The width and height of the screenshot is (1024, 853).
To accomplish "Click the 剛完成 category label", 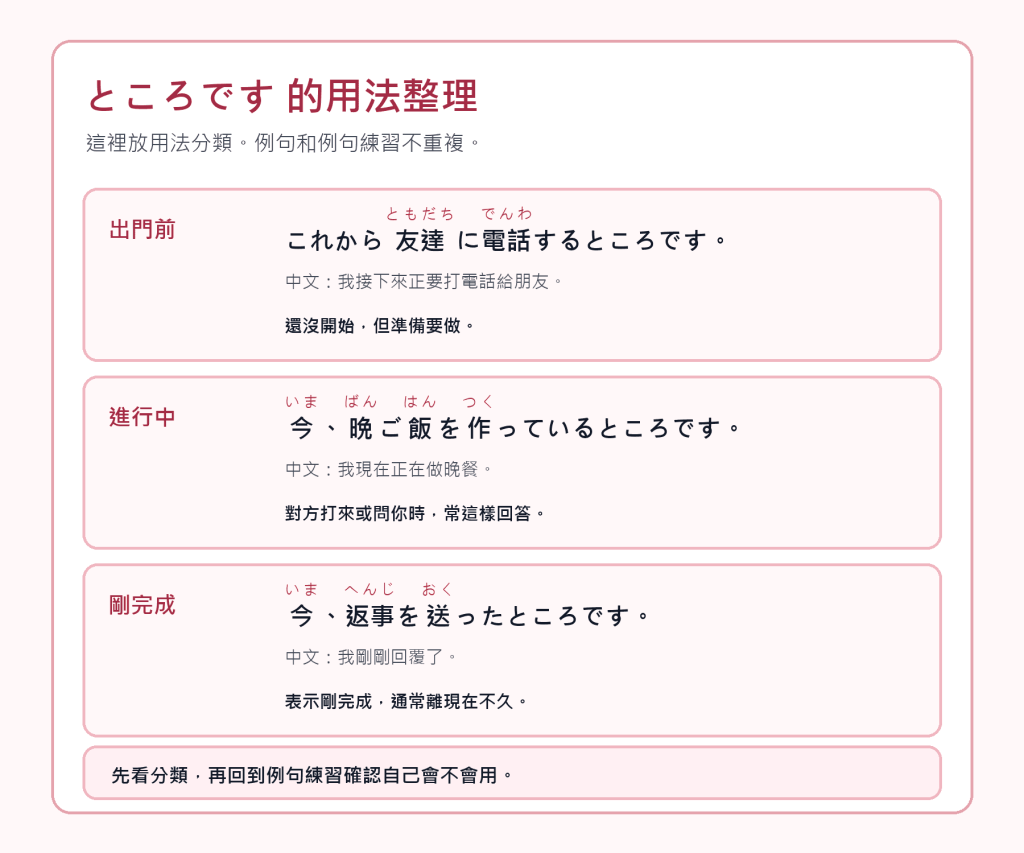I will pos(142,605).
